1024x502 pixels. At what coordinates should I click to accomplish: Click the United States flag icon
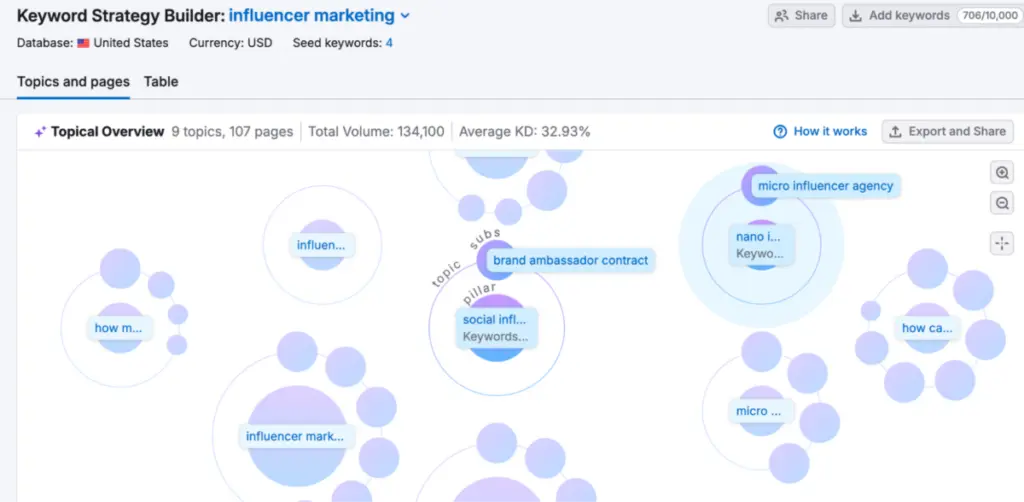point(84,43)
